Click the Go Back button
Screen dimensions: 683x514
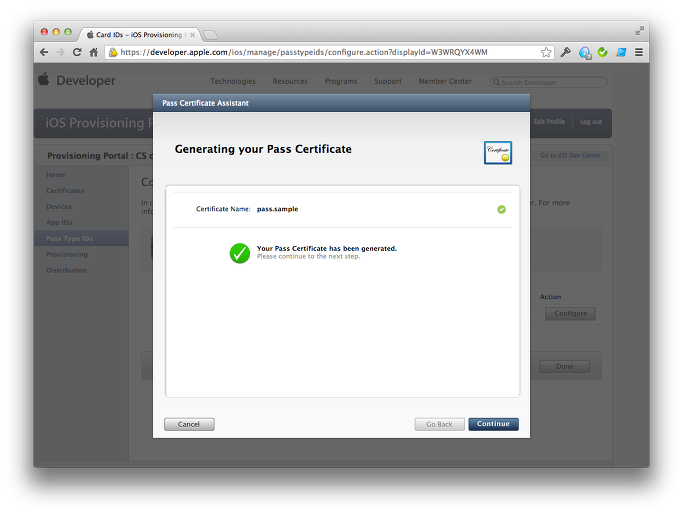click(439, 424)
